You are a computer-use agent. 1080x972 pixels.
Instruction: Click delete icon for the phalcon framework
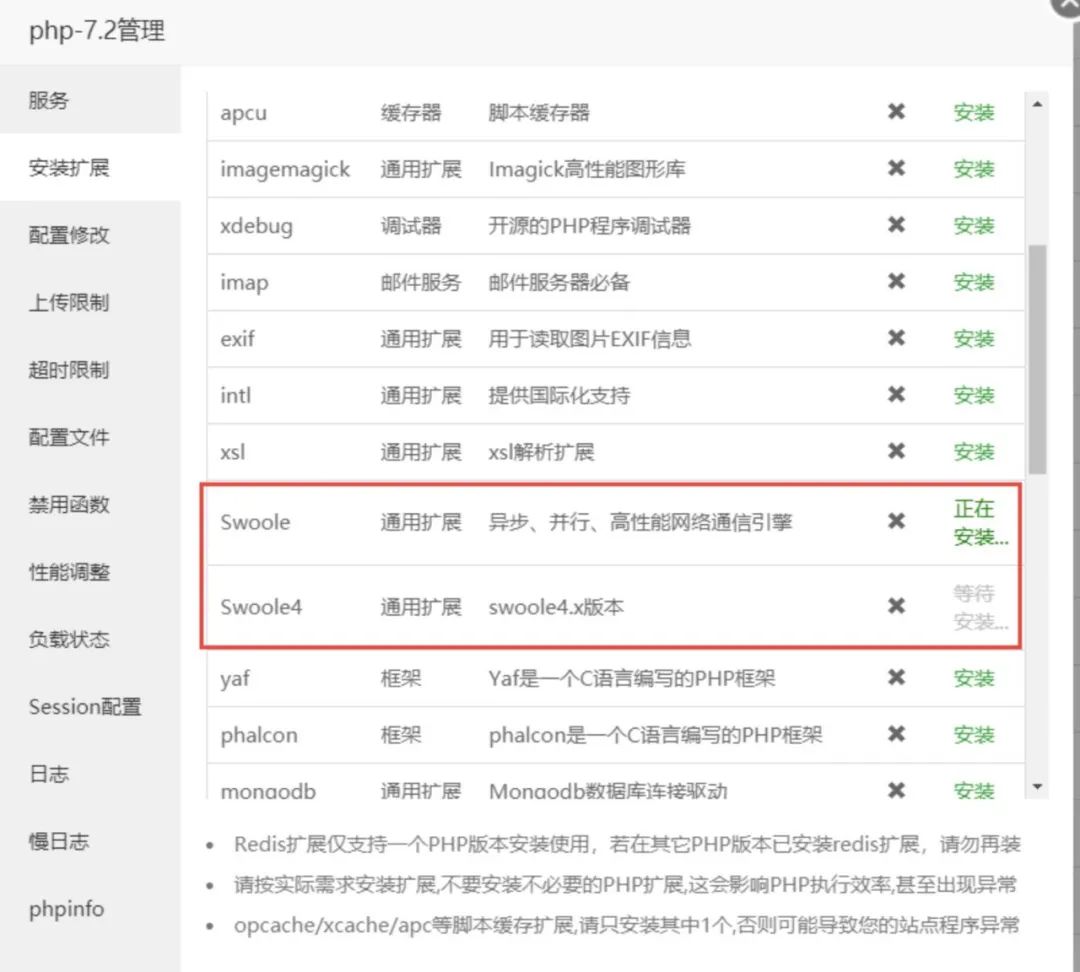895,734
